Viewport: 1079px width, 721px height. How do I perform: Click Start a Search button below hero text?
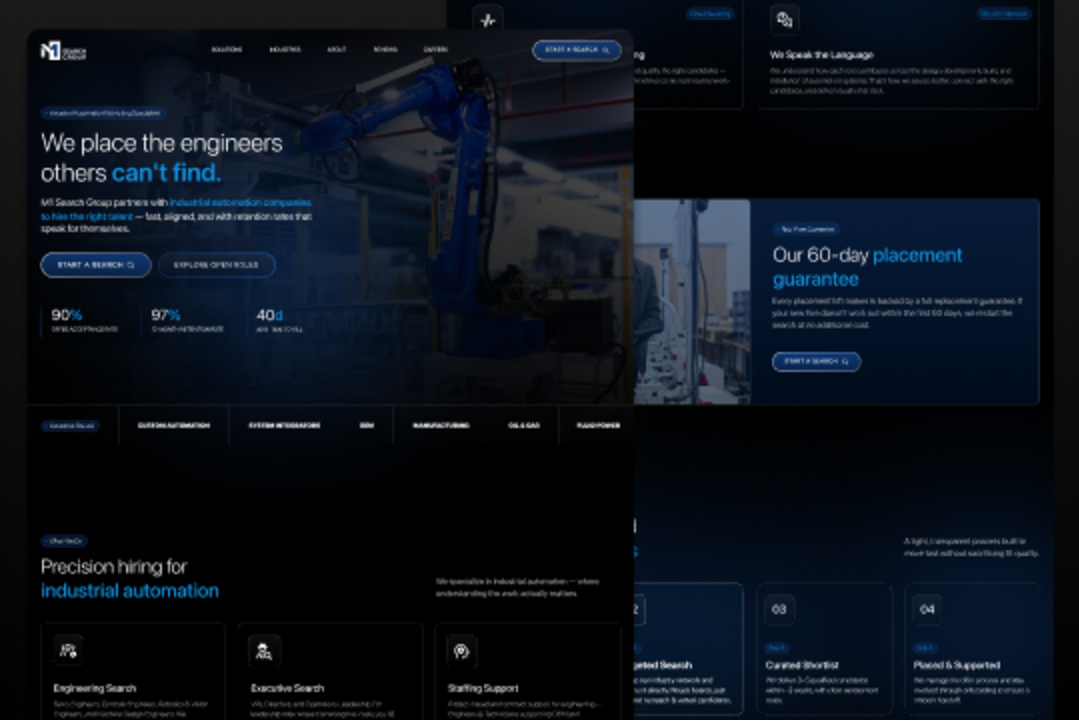96,265
